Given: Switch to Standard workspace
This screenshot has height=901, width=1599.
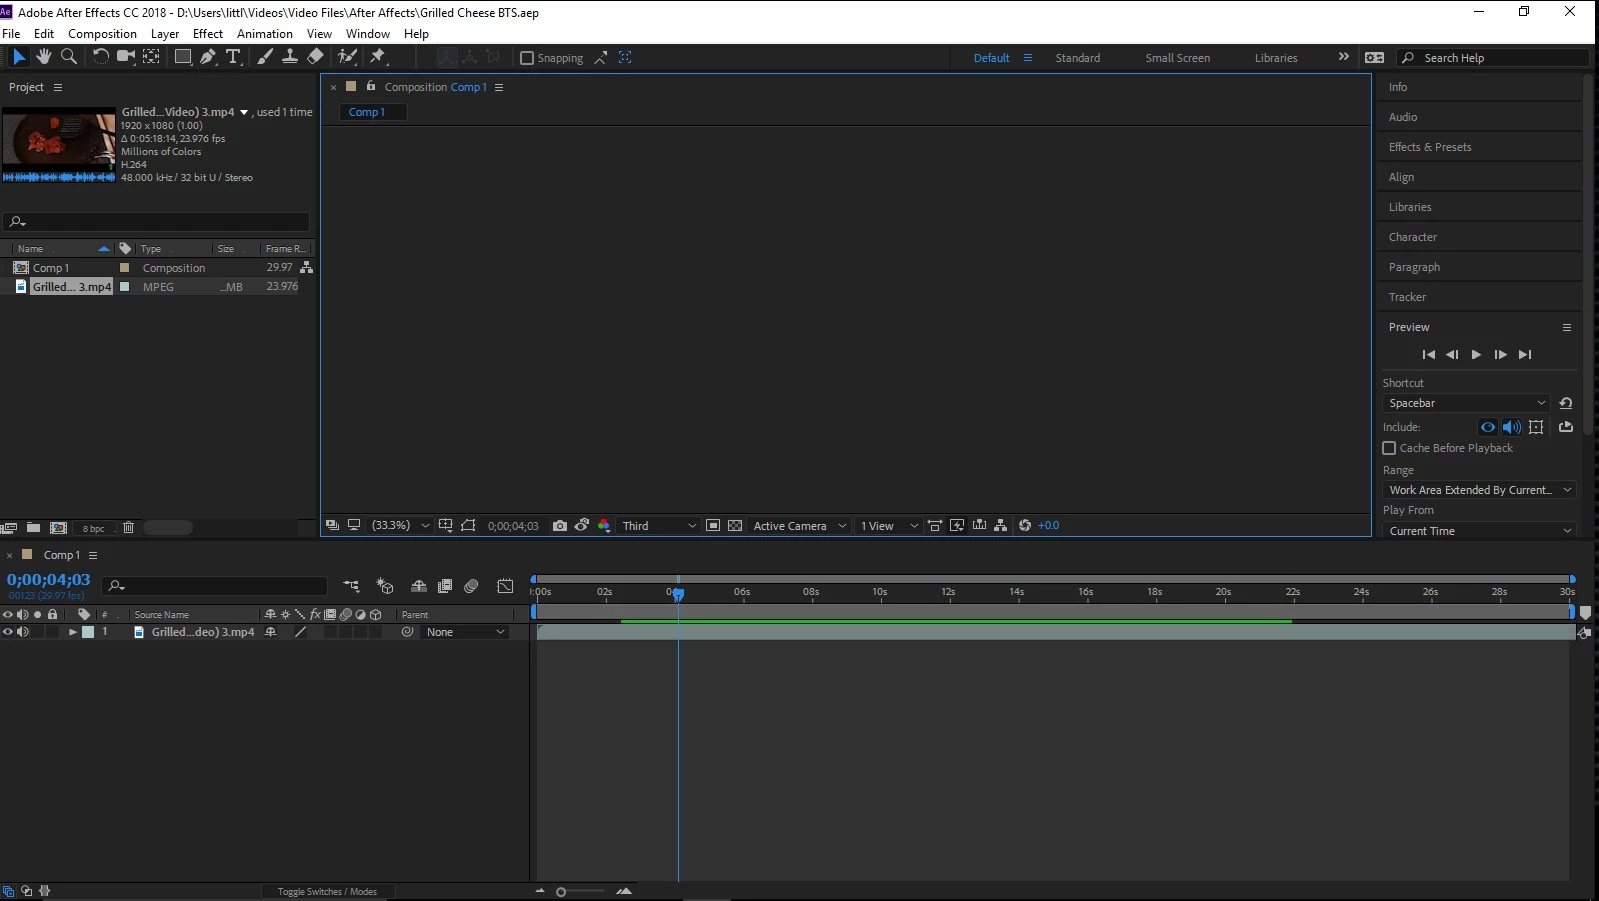Looking at the screenshot, I should 1077,58.
